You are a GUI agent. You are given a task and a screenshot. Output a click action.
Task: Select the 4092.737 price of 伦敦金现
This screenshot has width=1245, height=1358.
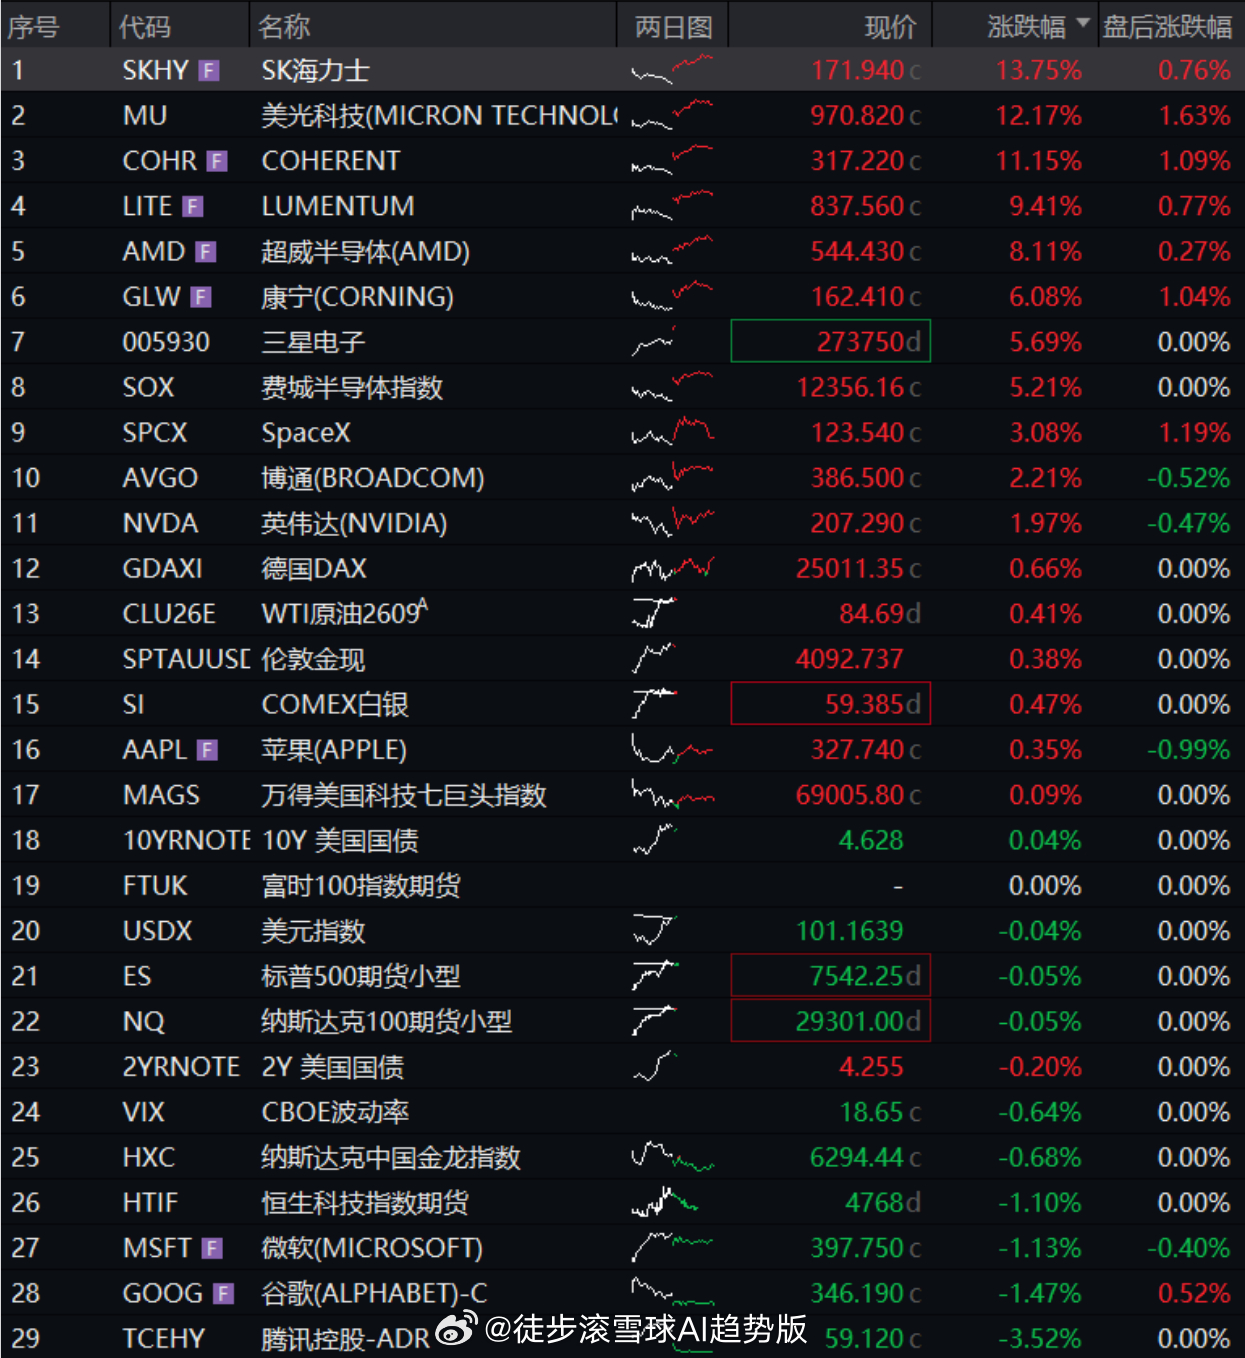click(850, 659)
